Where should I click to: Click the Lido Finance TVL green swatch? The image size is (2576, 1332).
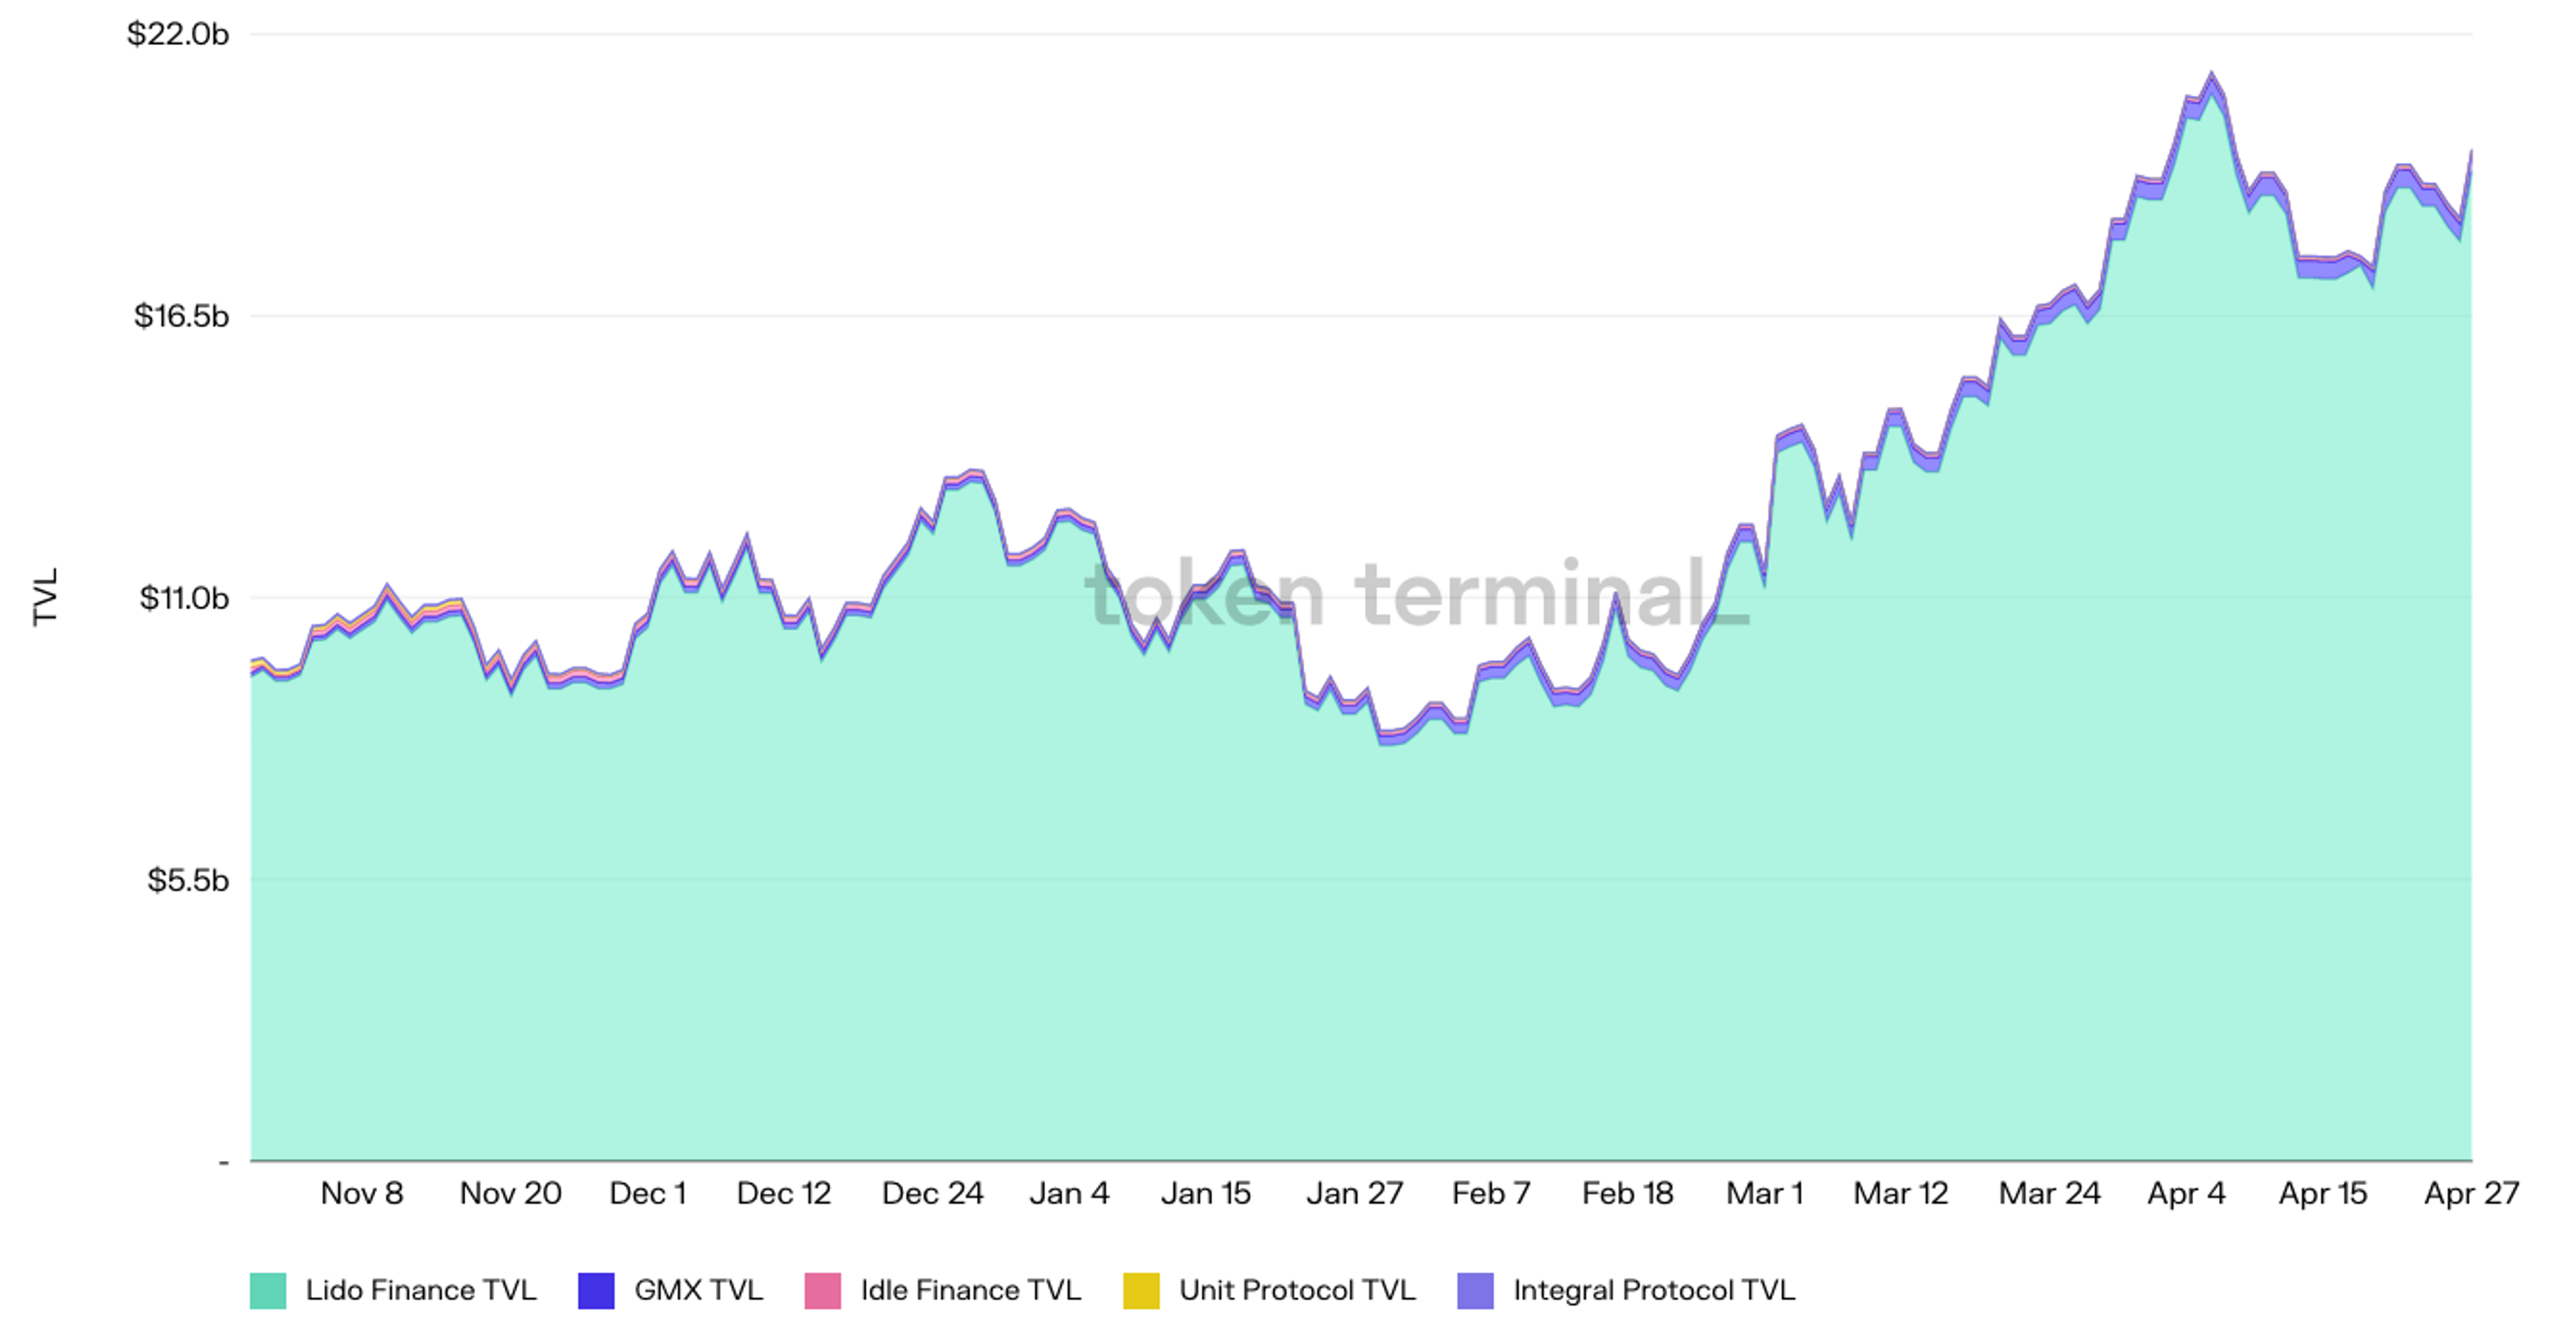point(268,1290)
